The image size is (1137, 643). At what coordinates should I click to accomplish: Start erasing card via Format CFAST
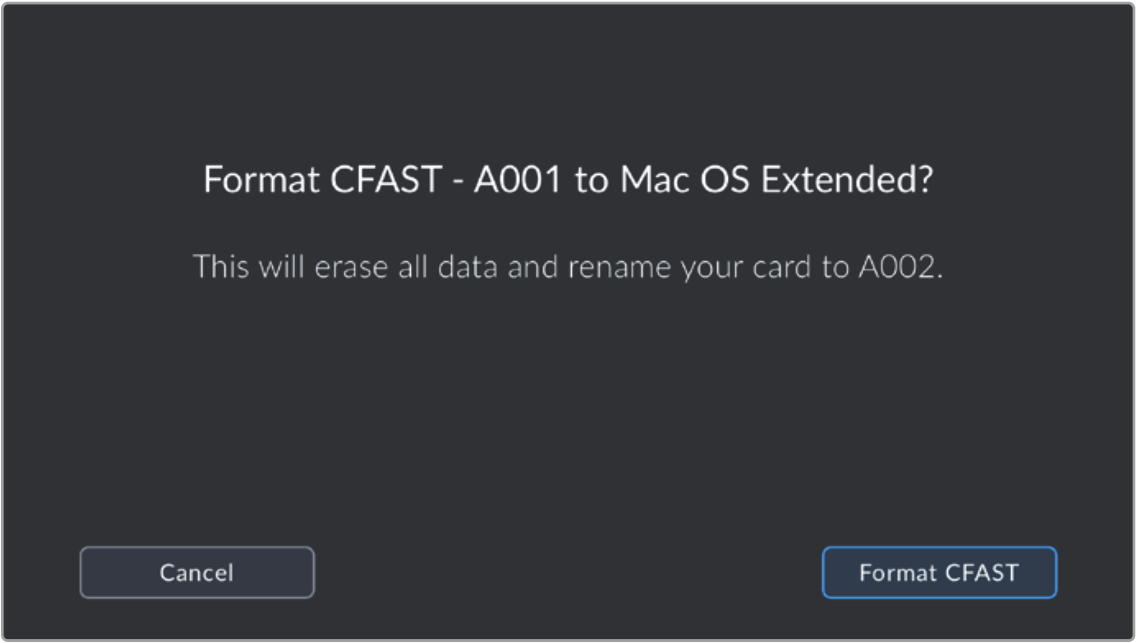pos(938,572)
